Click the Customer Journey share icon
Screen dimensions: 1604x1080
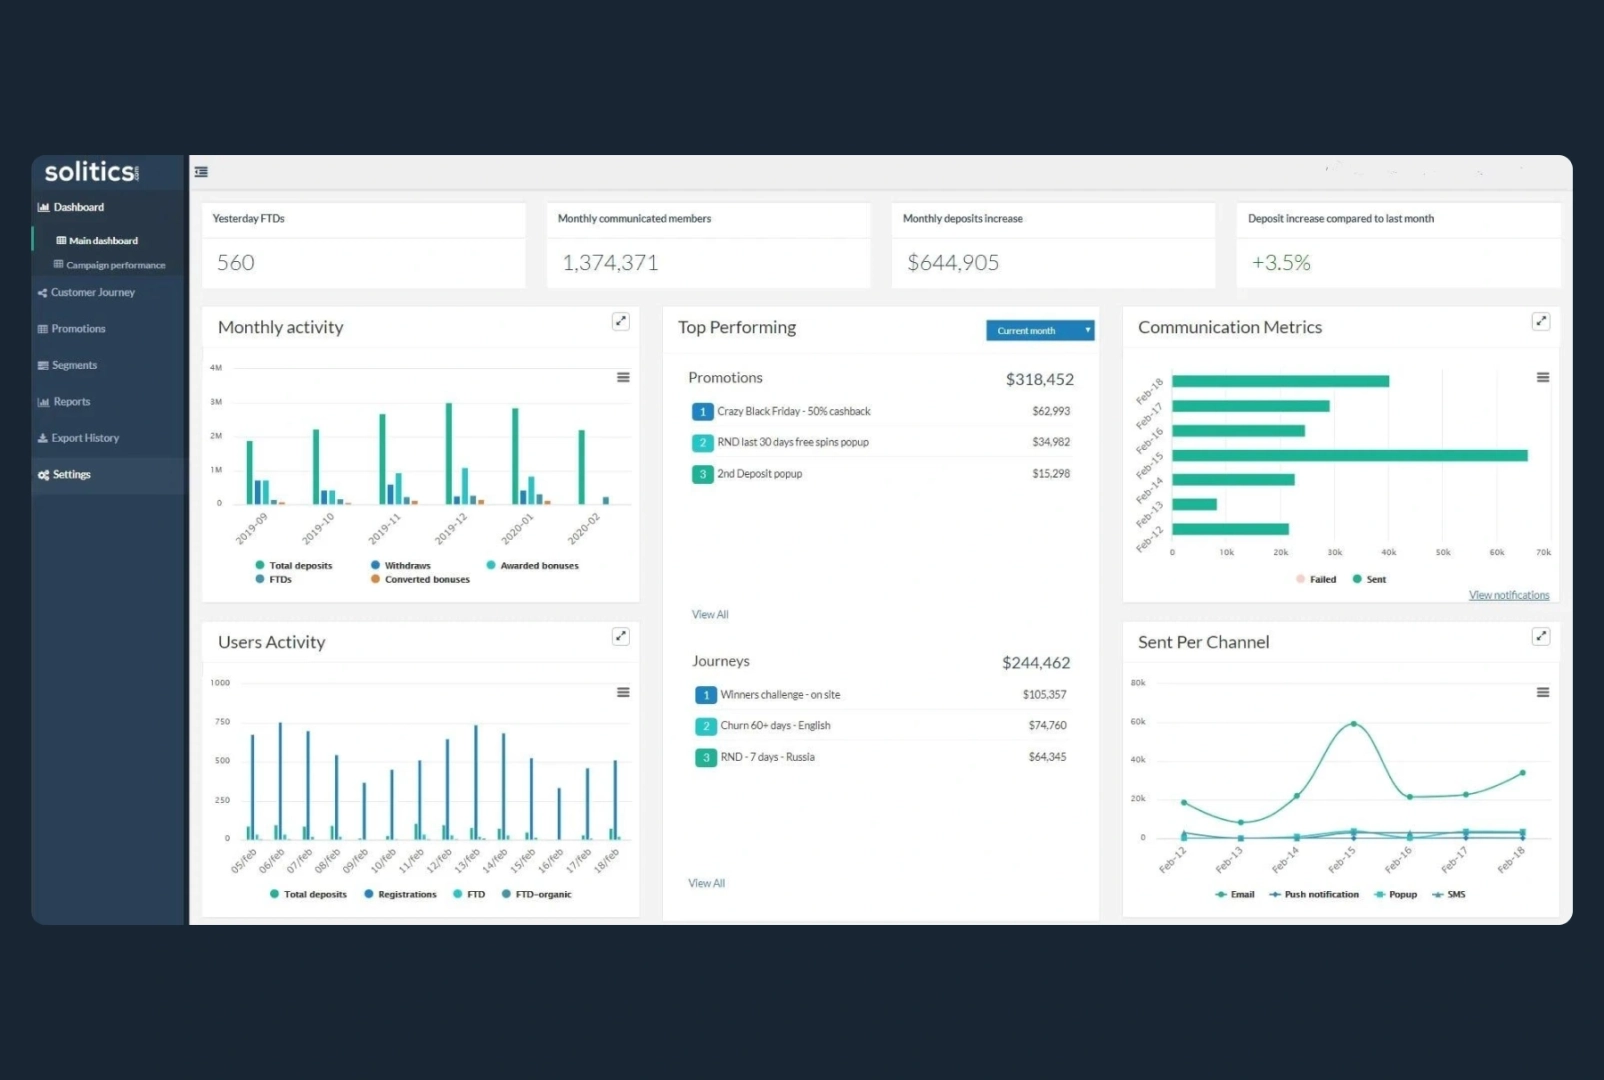click(x=43, y=293)
